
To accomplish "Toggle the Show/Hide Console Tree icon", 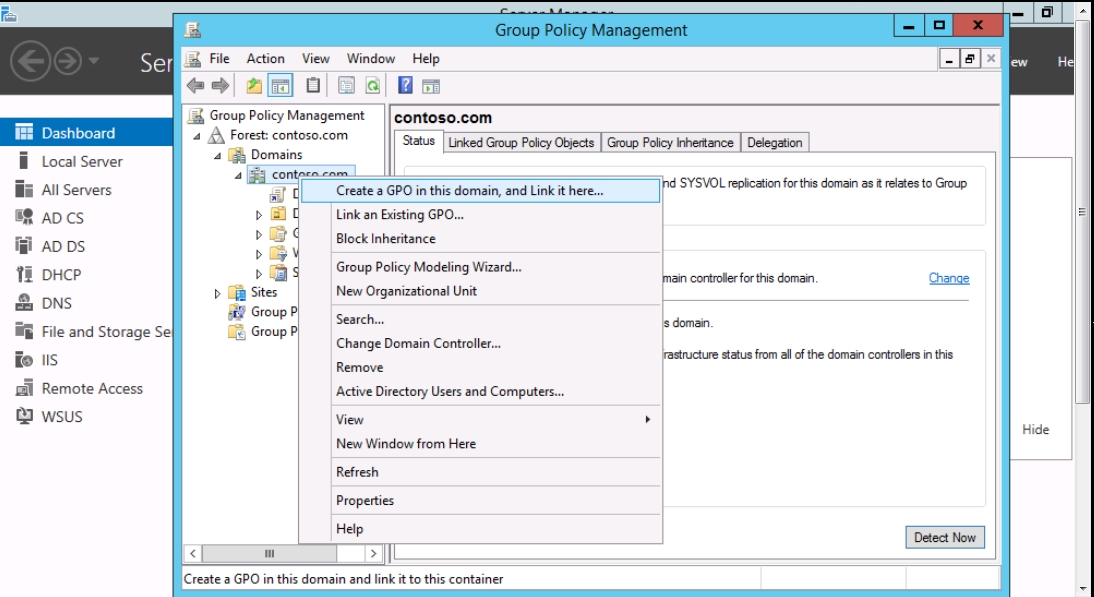I will (283, 86).
